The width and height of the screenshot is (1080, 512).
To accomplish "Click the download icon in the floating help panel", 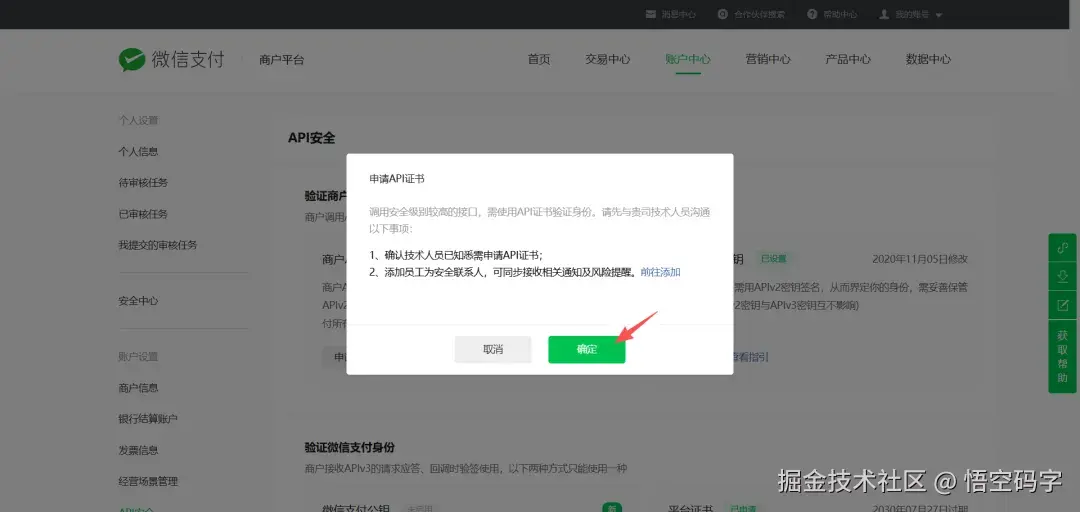I will (1062, 276).
